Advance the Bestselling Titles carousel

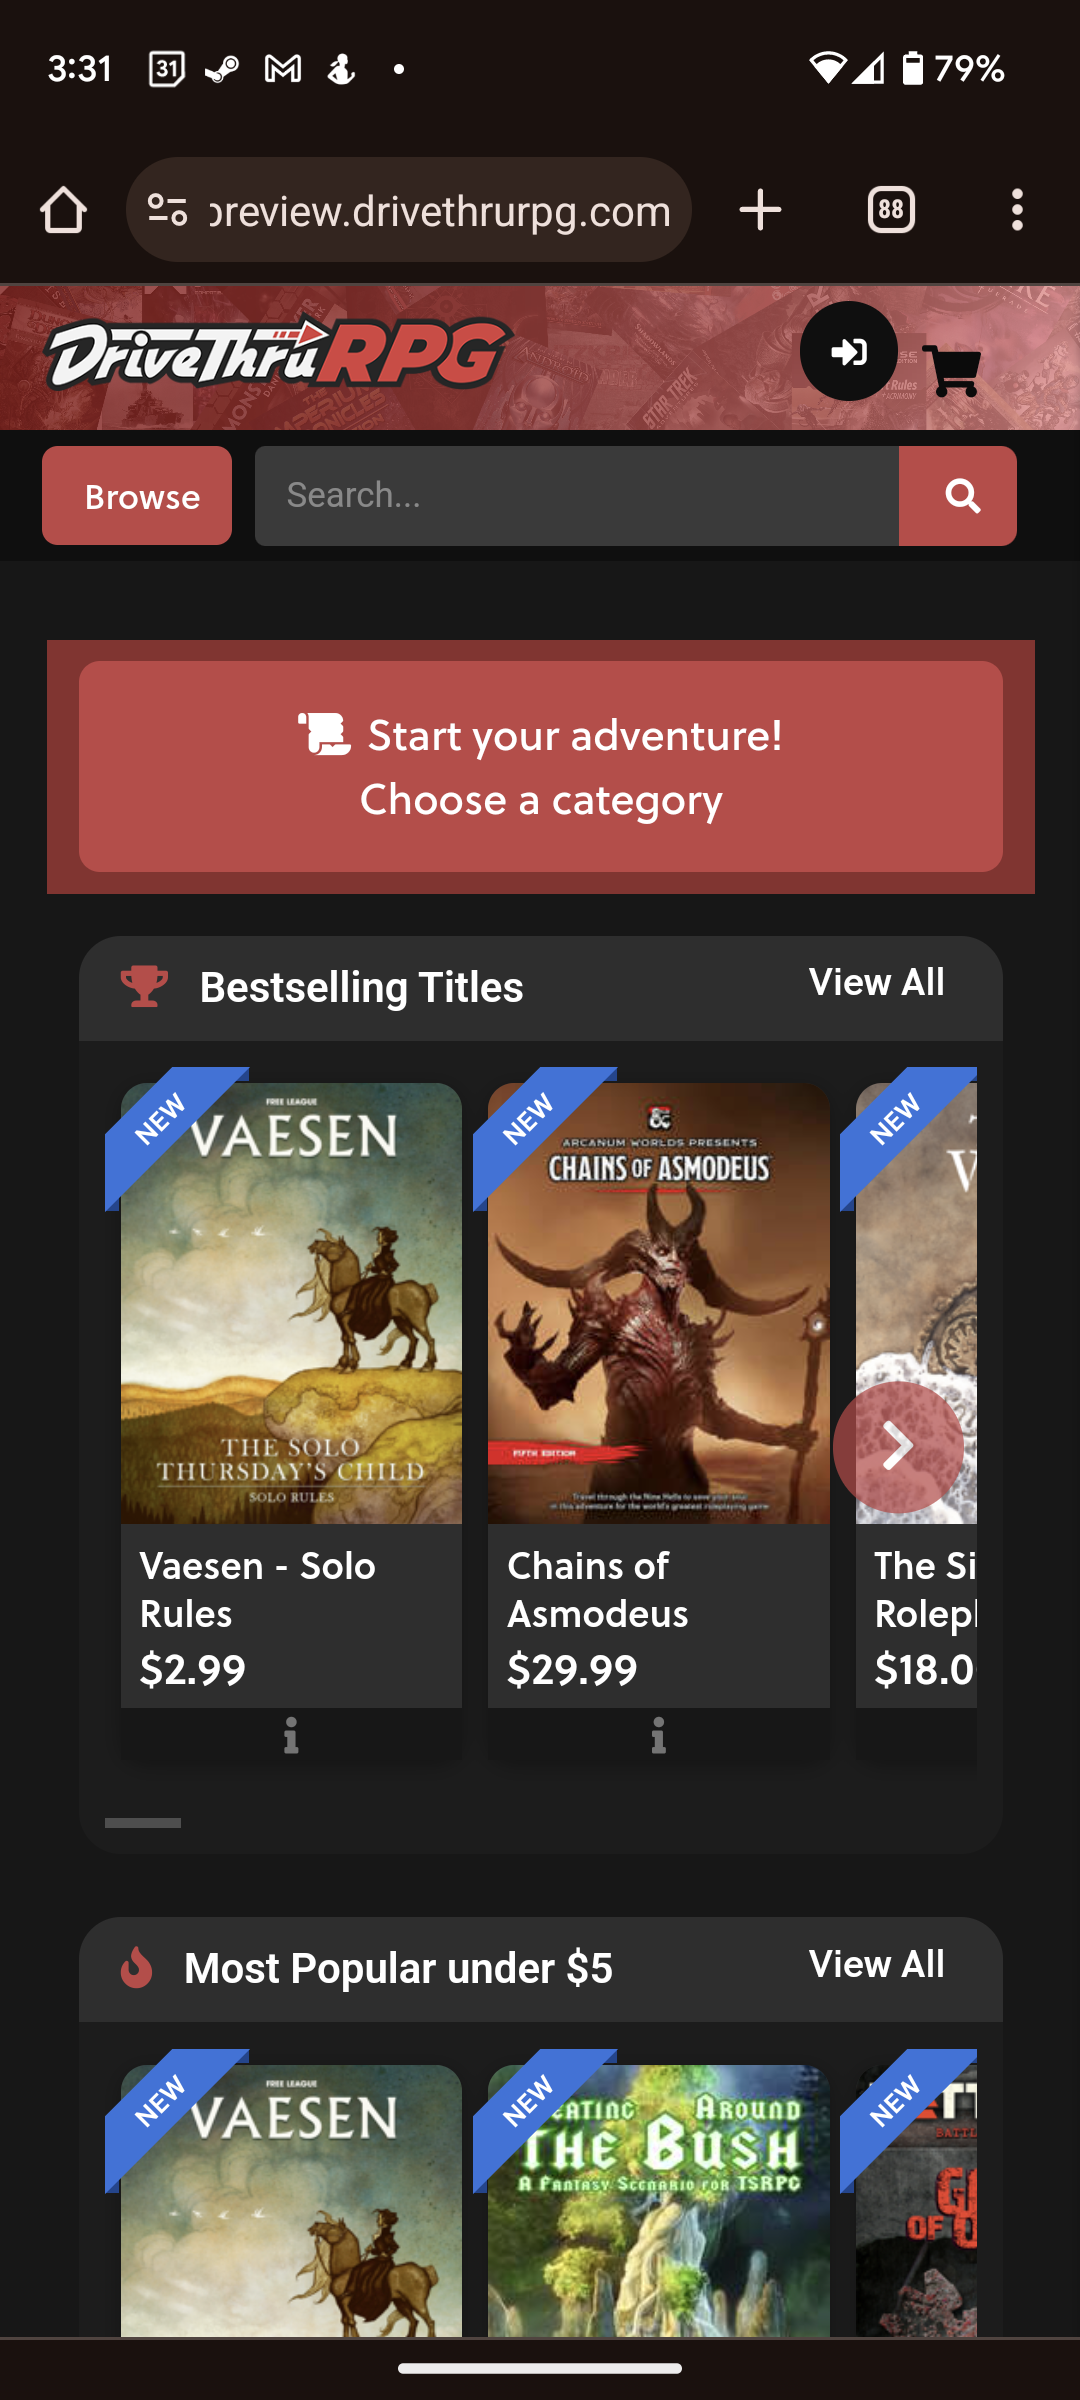(x=897, y=1446)
